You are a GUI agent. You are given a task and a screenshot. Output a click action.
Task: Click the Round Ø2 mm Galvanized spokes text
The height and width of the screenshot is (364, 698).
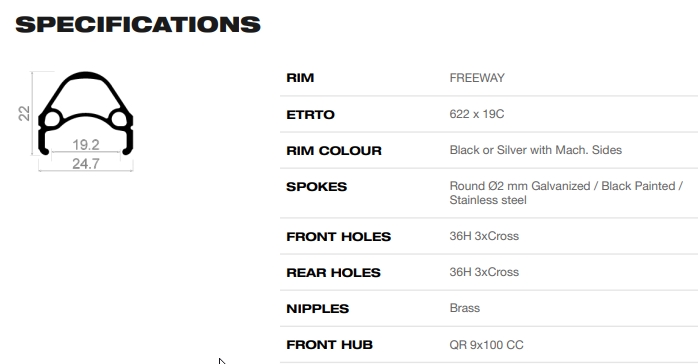[566, 193]
